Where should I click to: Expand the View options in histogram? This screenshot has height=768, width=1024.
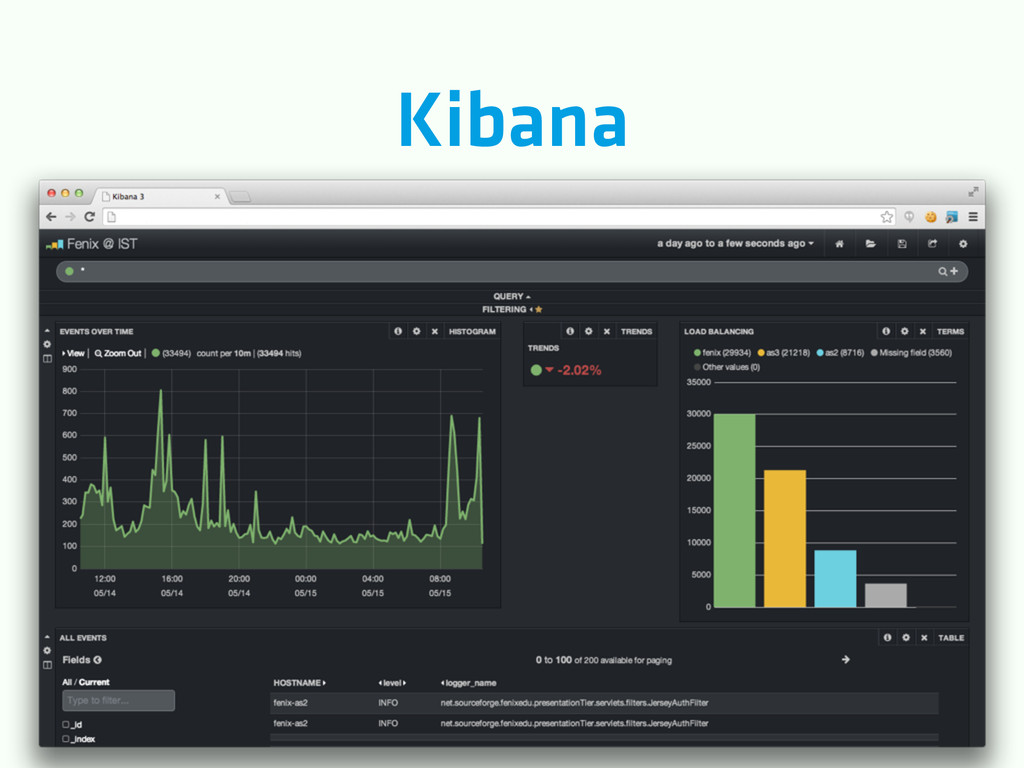click(x=73, y=353)
